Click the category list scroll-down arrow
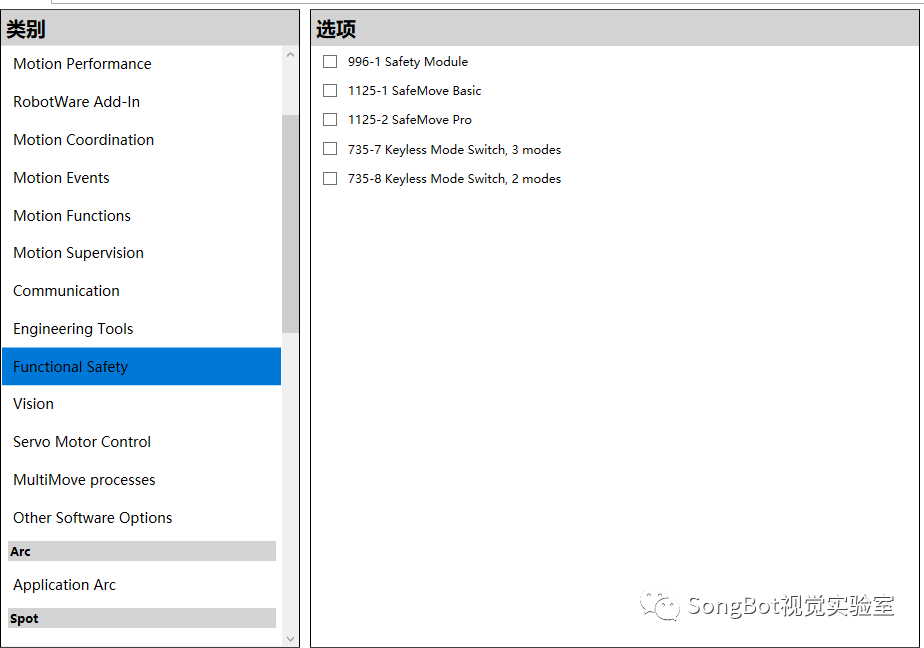924x648 pixels. pyautogui.click(x=290, y=639)
